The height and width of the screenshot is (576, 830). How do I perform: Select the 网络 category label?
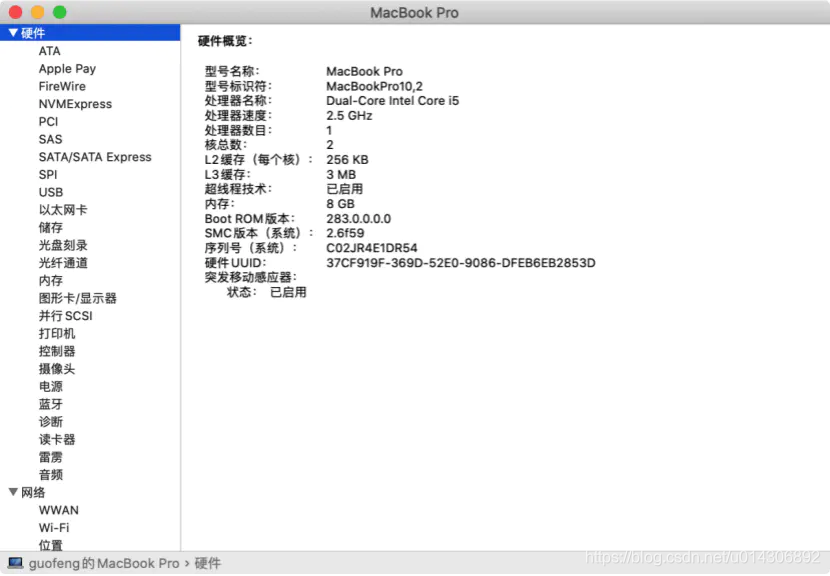point(33,492)
